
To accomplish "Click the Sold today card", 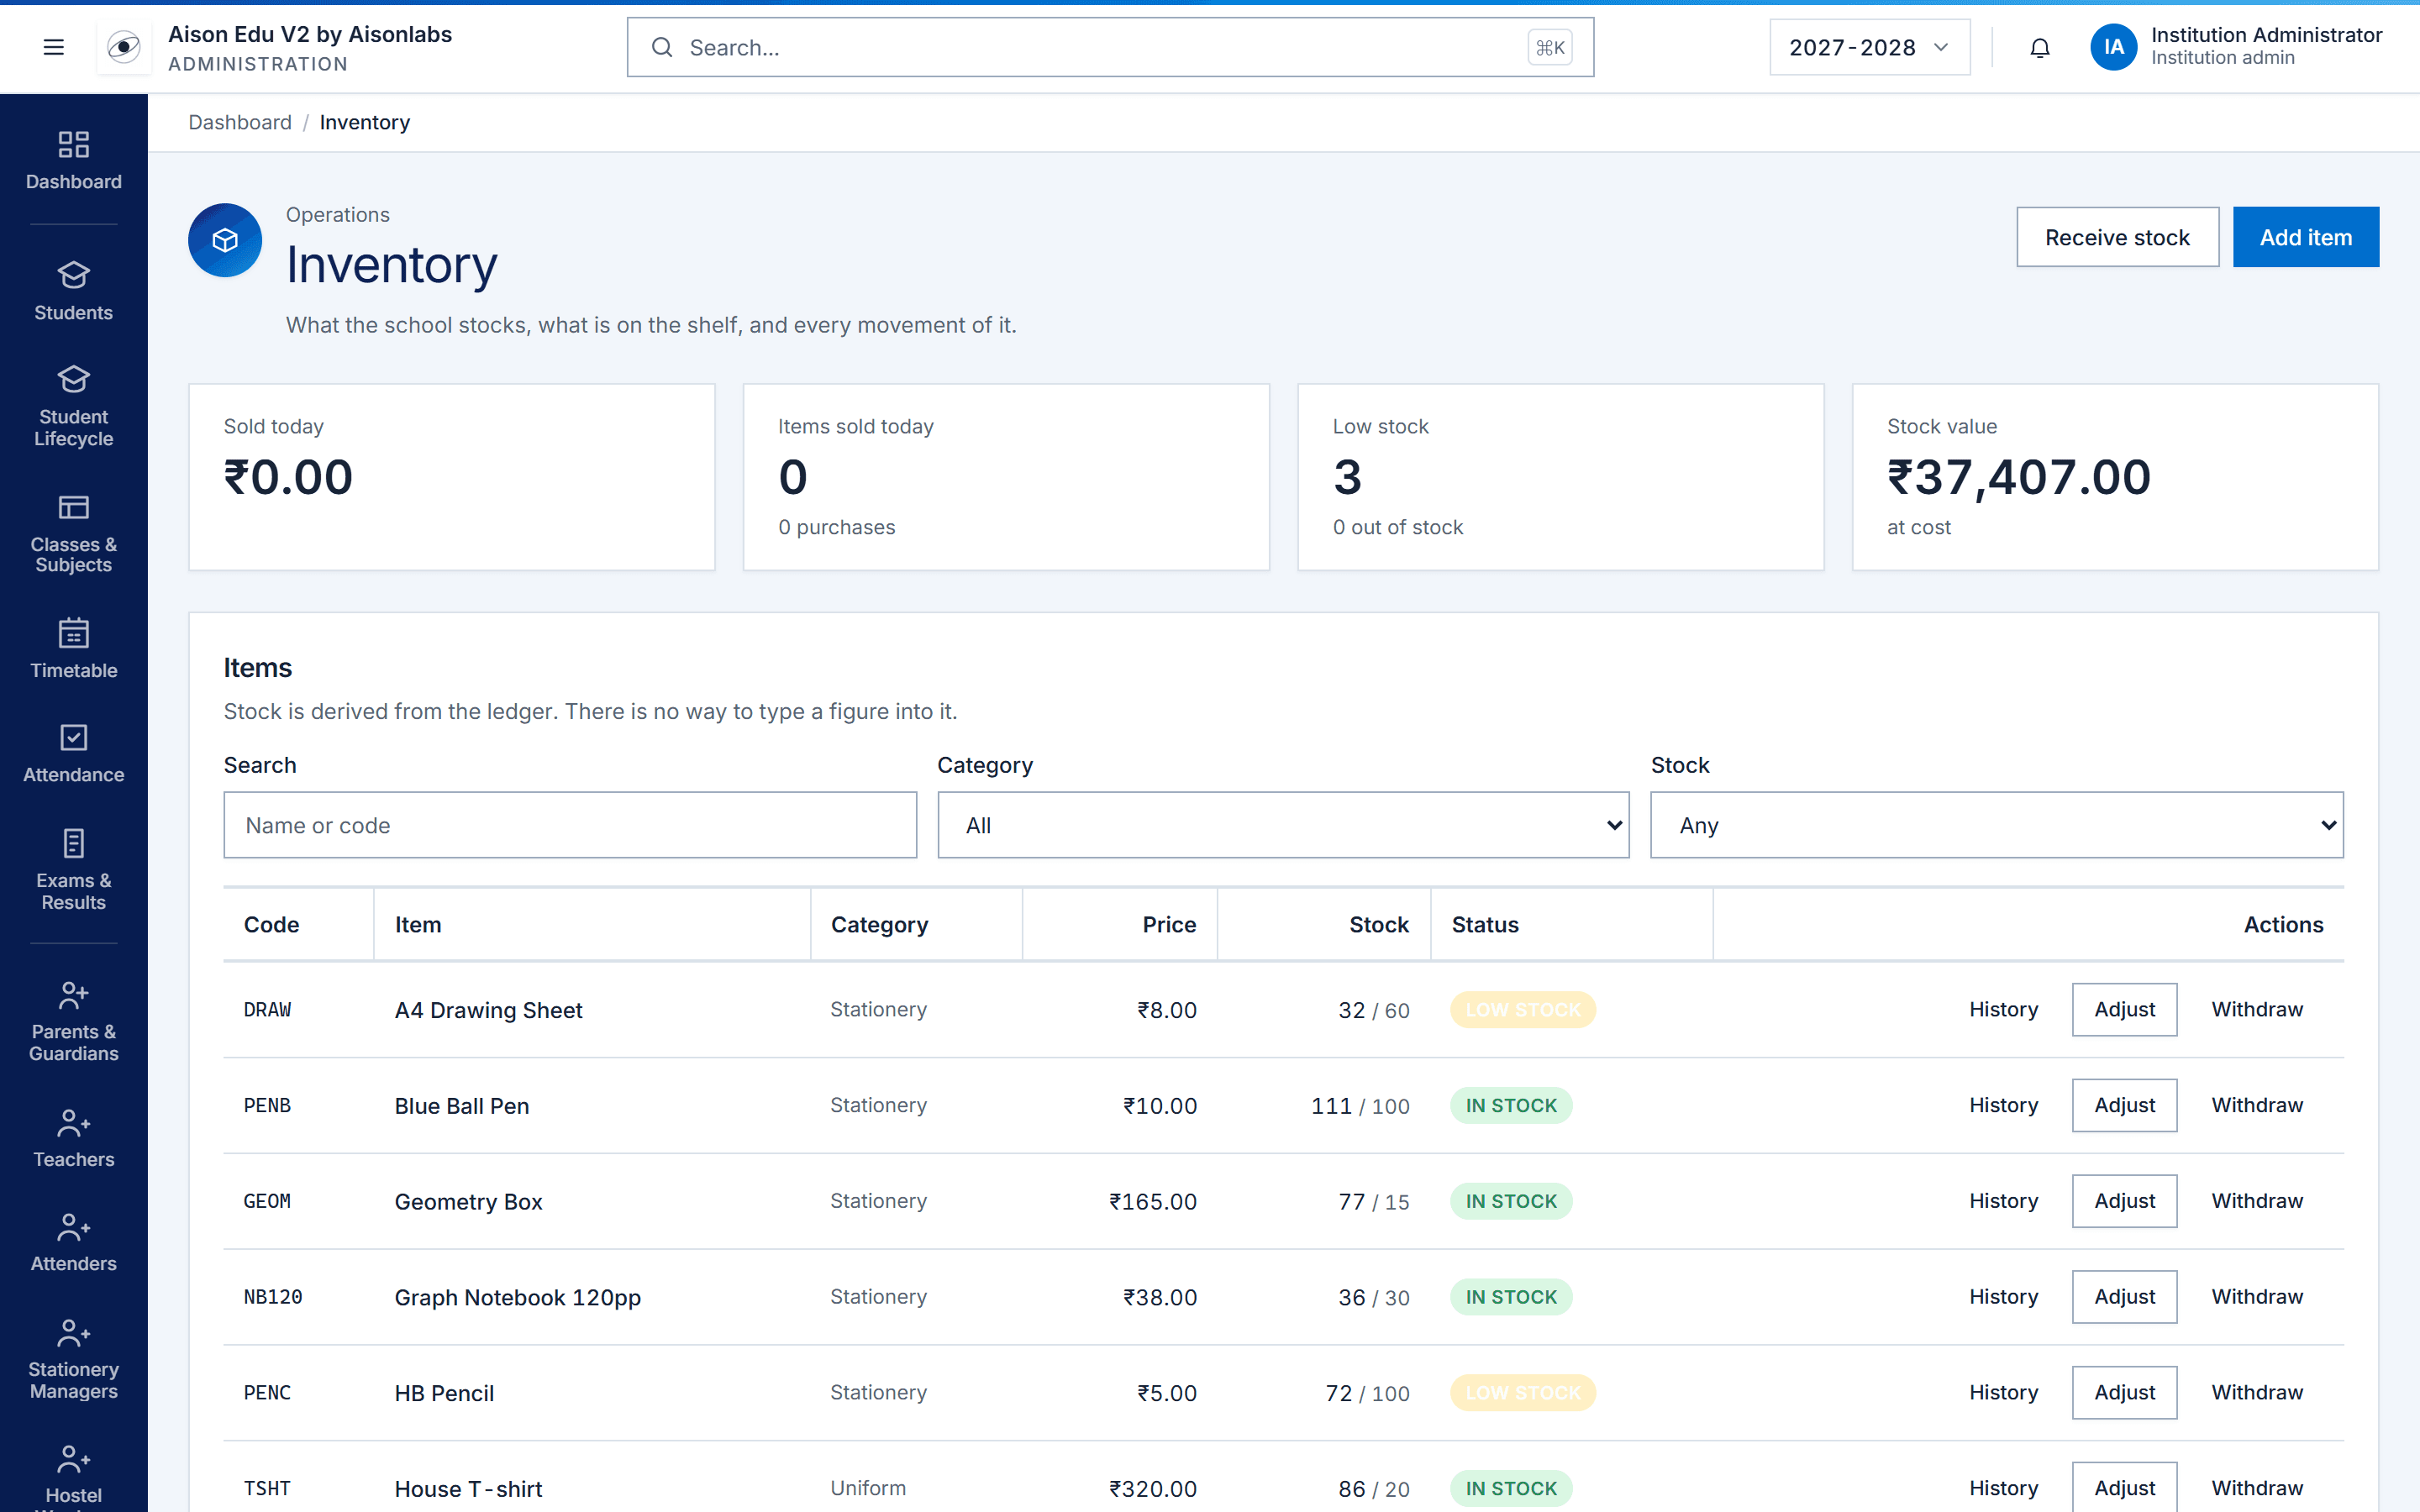I will [452, 477].
